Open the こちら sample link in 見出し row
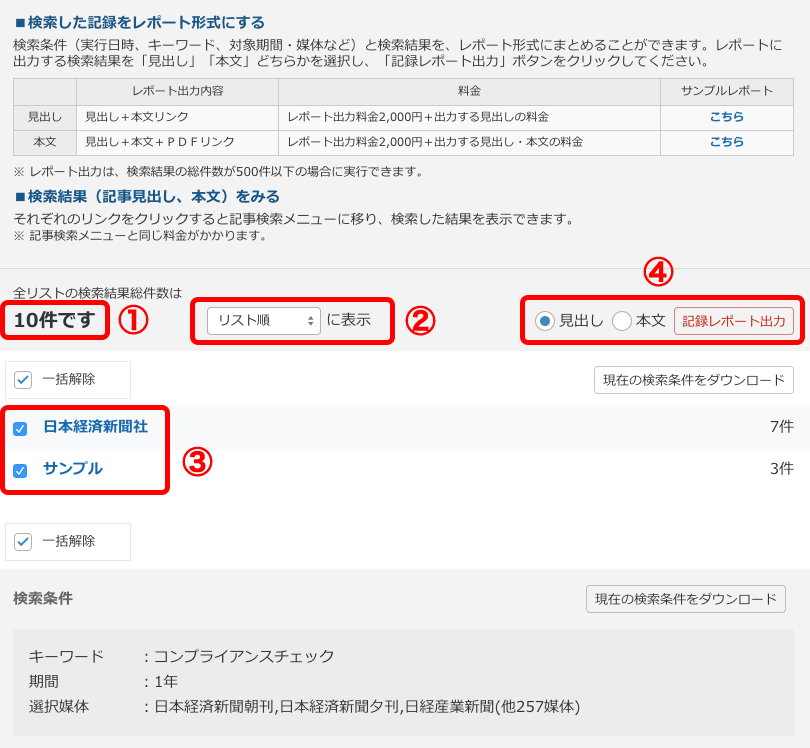Viewport: 810px width, 748px height. (x=726, y=117)
